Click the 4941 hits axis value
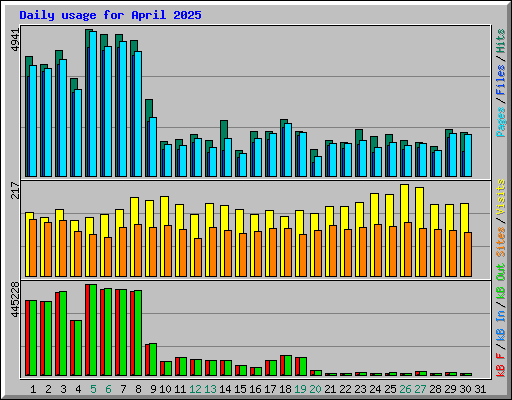Viewport: 512px width, 400px height. coord(15,40)
